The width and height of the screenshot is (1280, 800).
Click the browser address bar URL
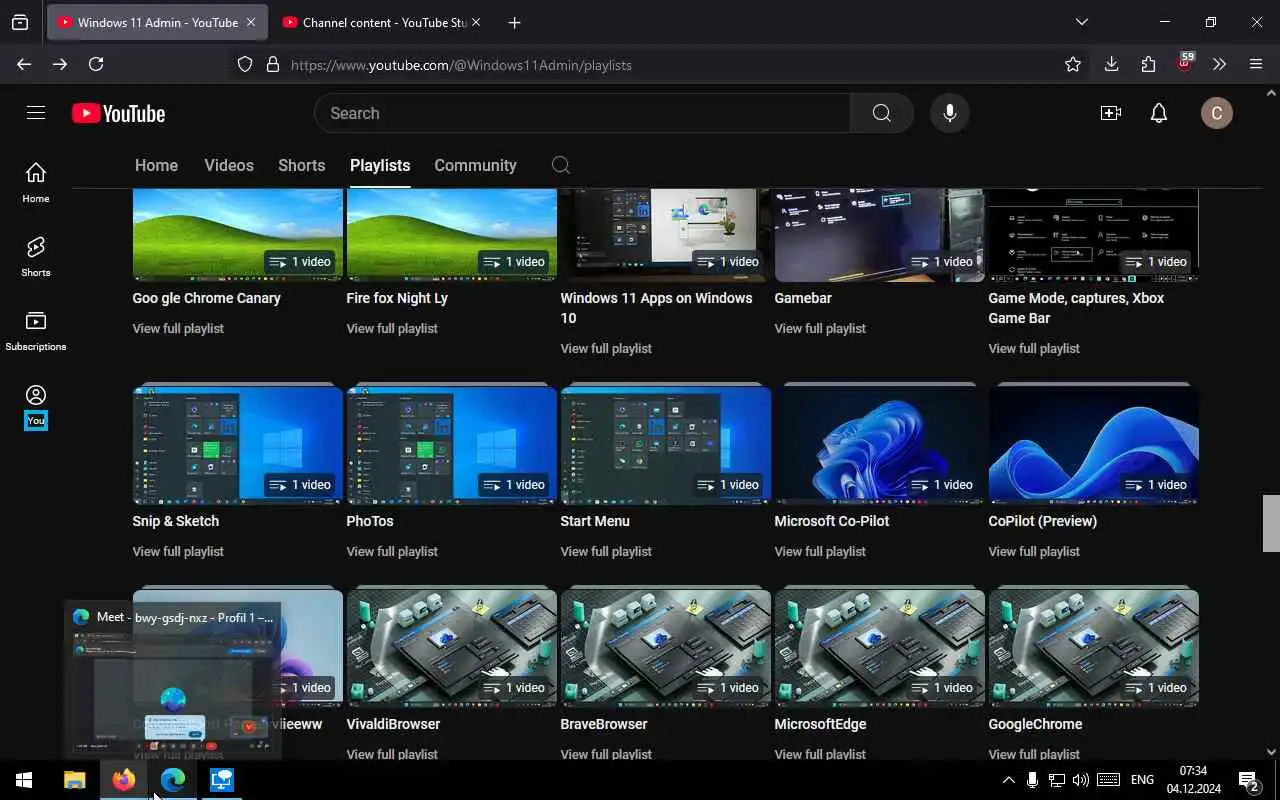click(461, 65)
